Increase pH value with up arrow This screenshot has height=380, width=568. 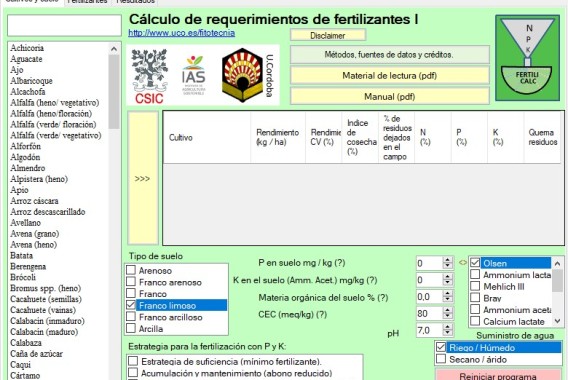point(448,327)
